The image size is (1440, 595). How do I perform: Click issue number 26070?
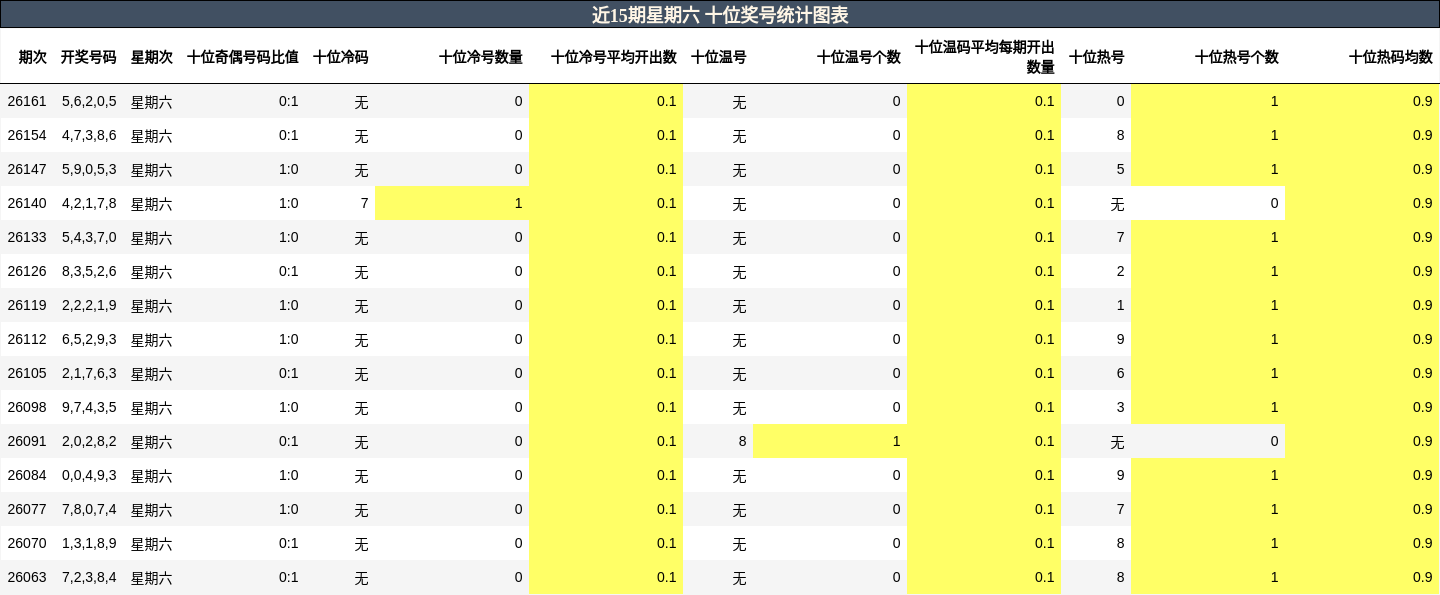click(x=27, y=543)
